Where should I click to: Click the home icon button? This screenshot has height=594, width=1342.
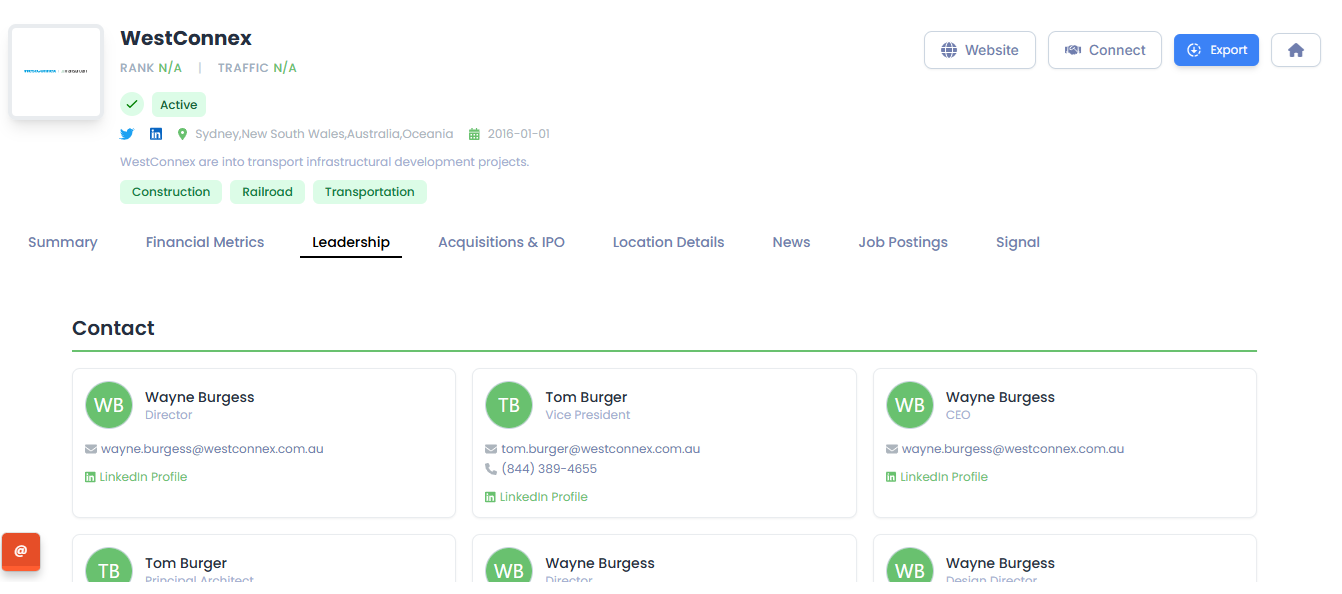1296,50
